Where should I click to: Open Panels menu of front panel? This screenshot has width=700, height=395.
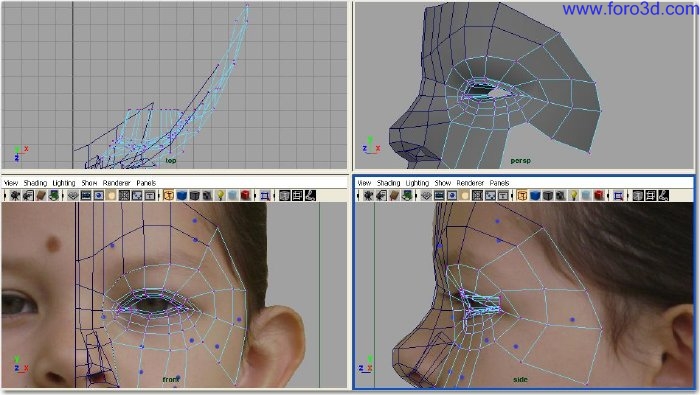(x=146, y=183)
